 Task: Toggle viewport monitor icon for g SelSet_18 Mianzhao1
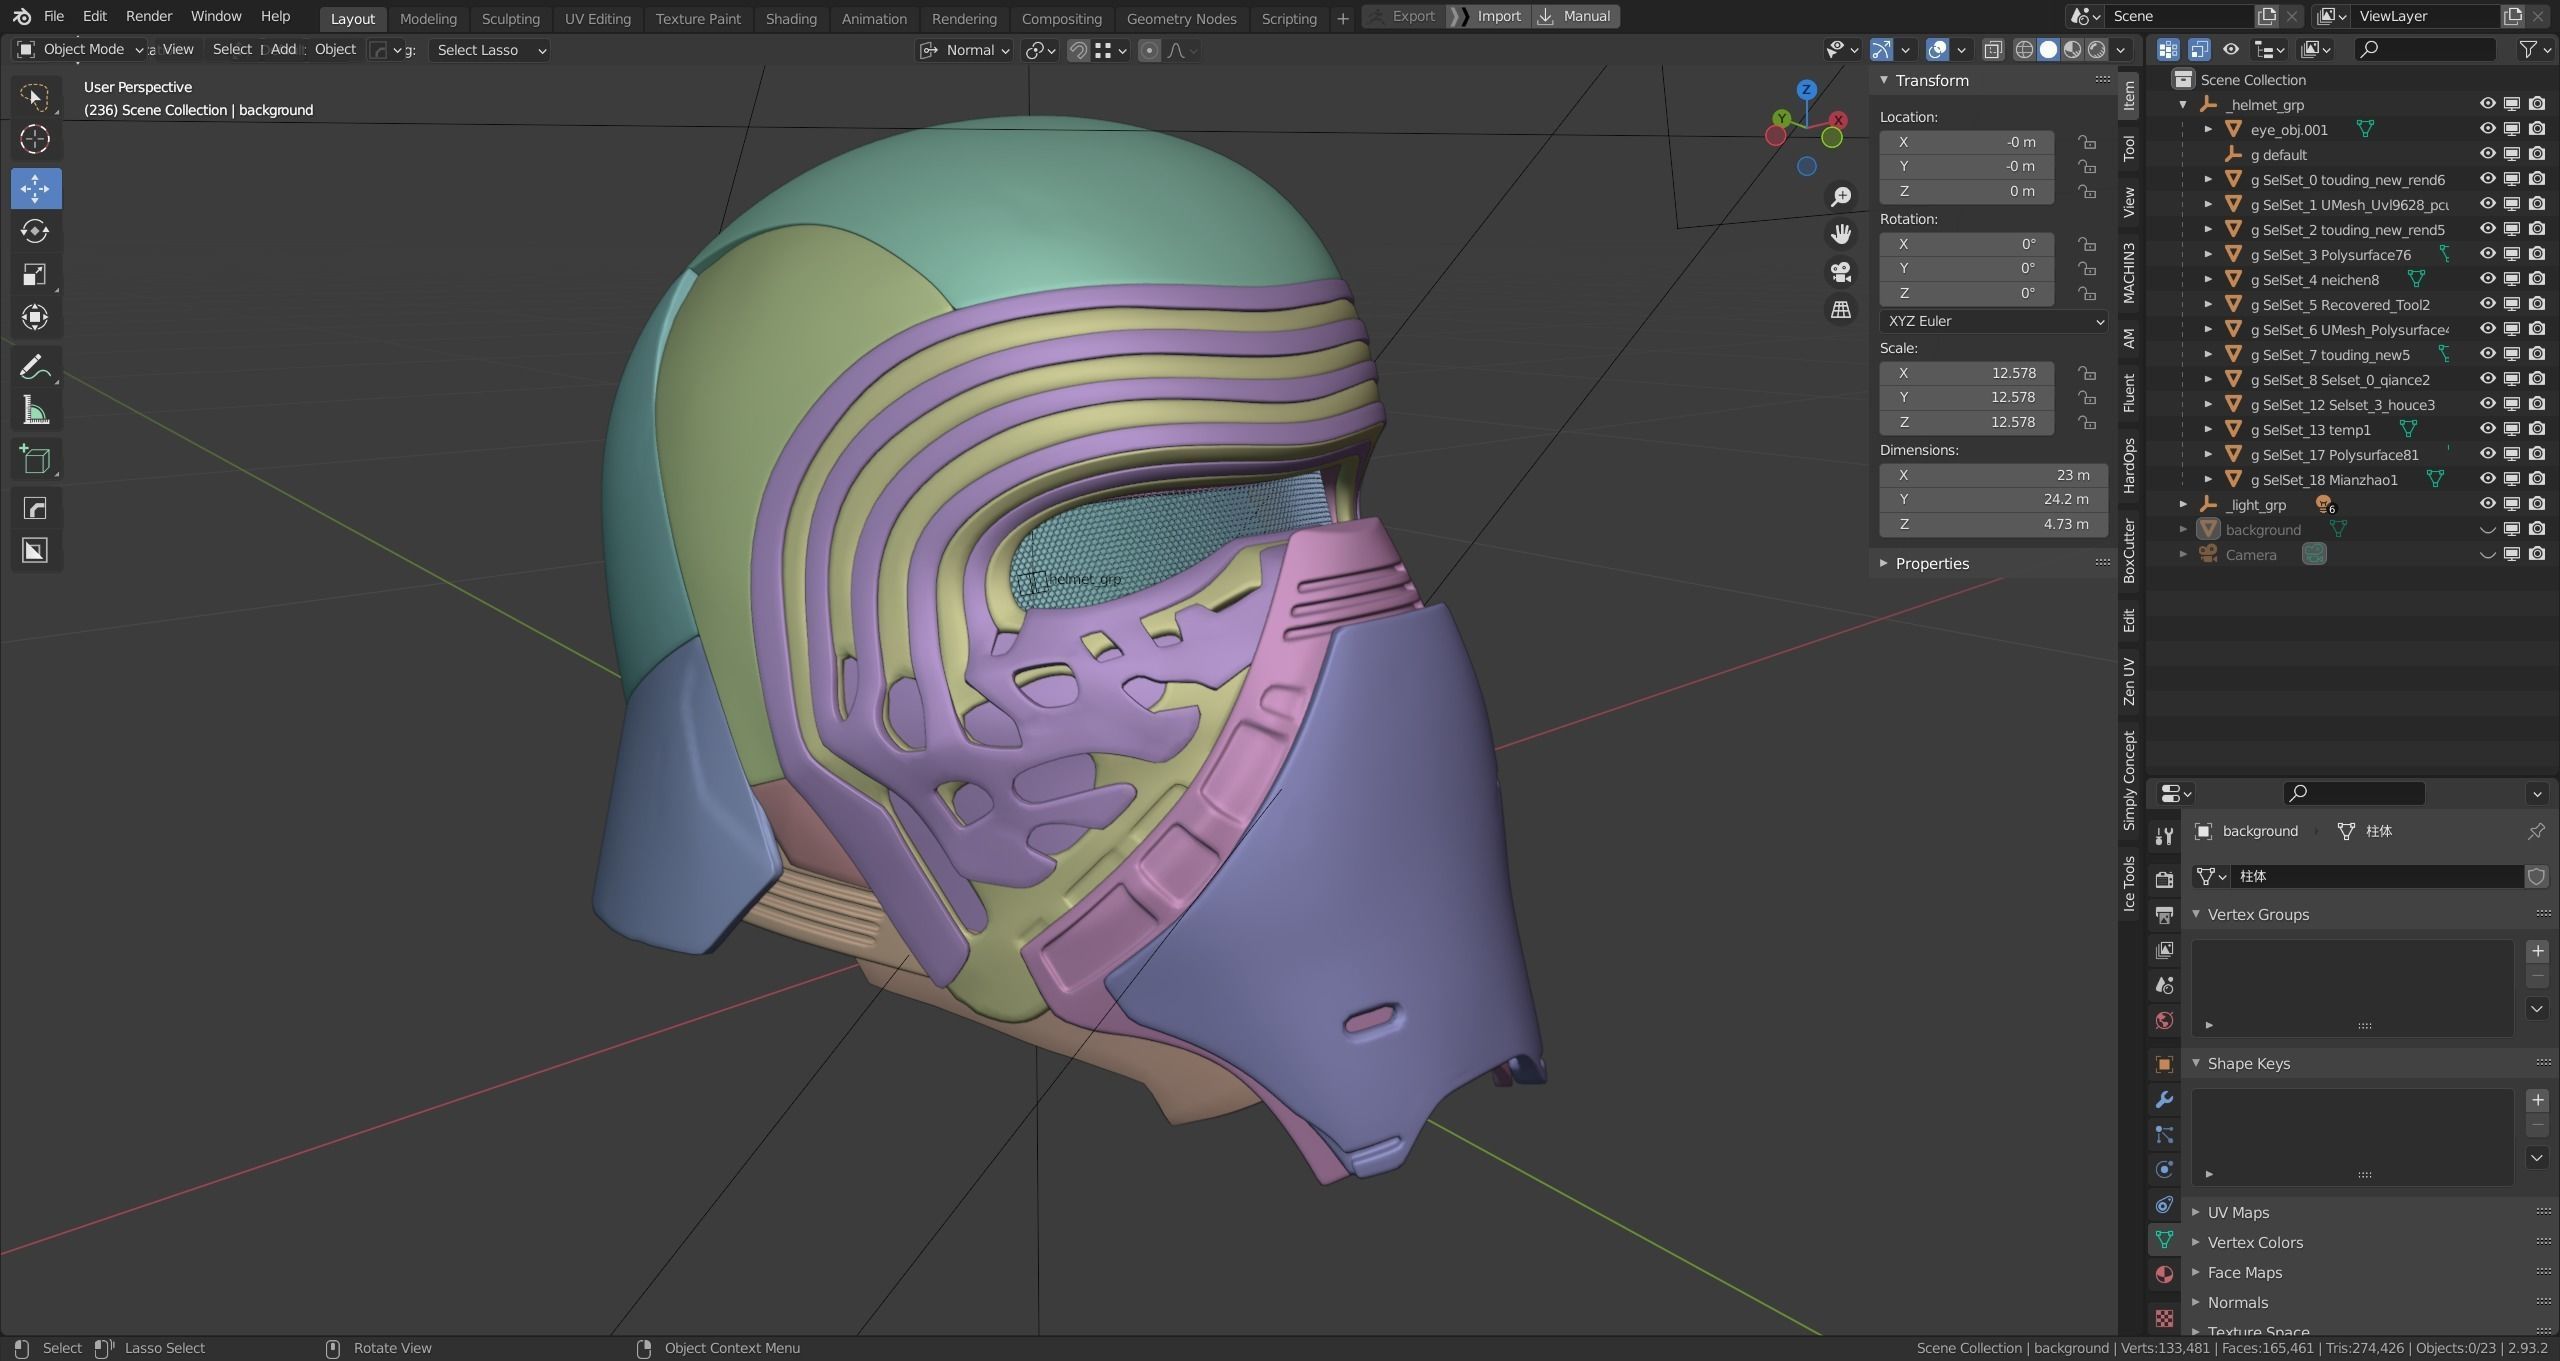coord(2512,479)
